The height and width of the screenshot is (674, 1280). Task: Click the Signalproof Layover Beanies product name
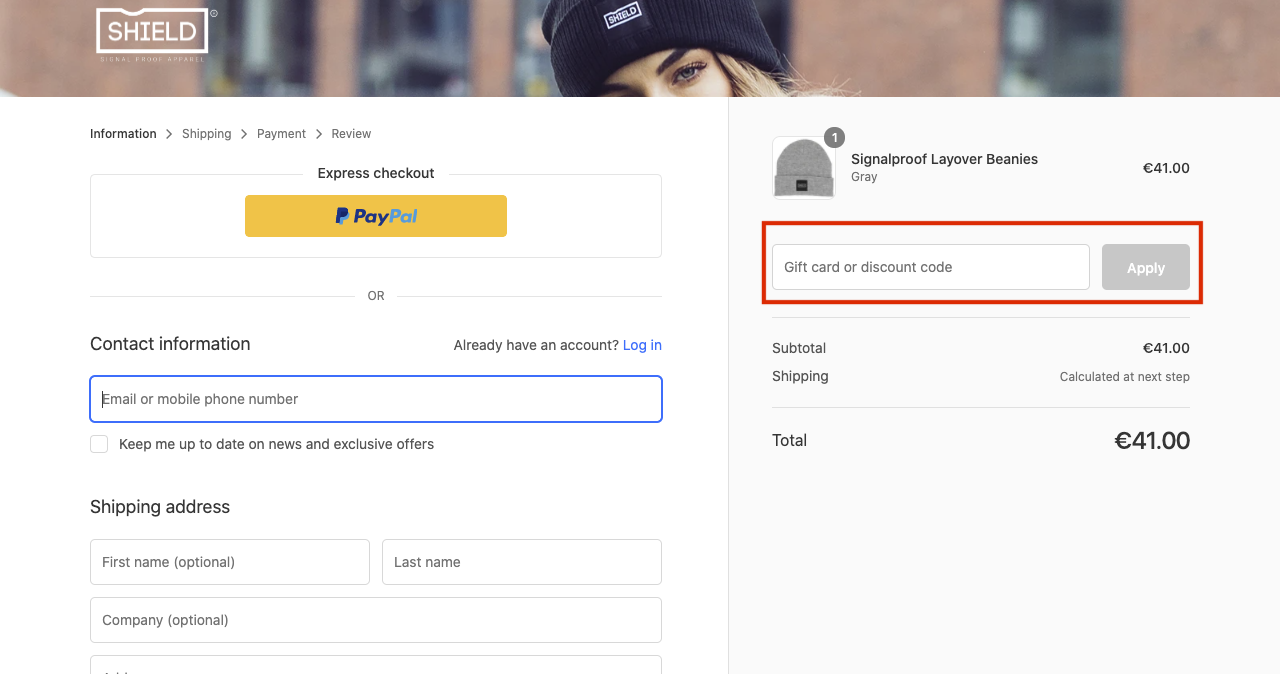tap(945, 159)
